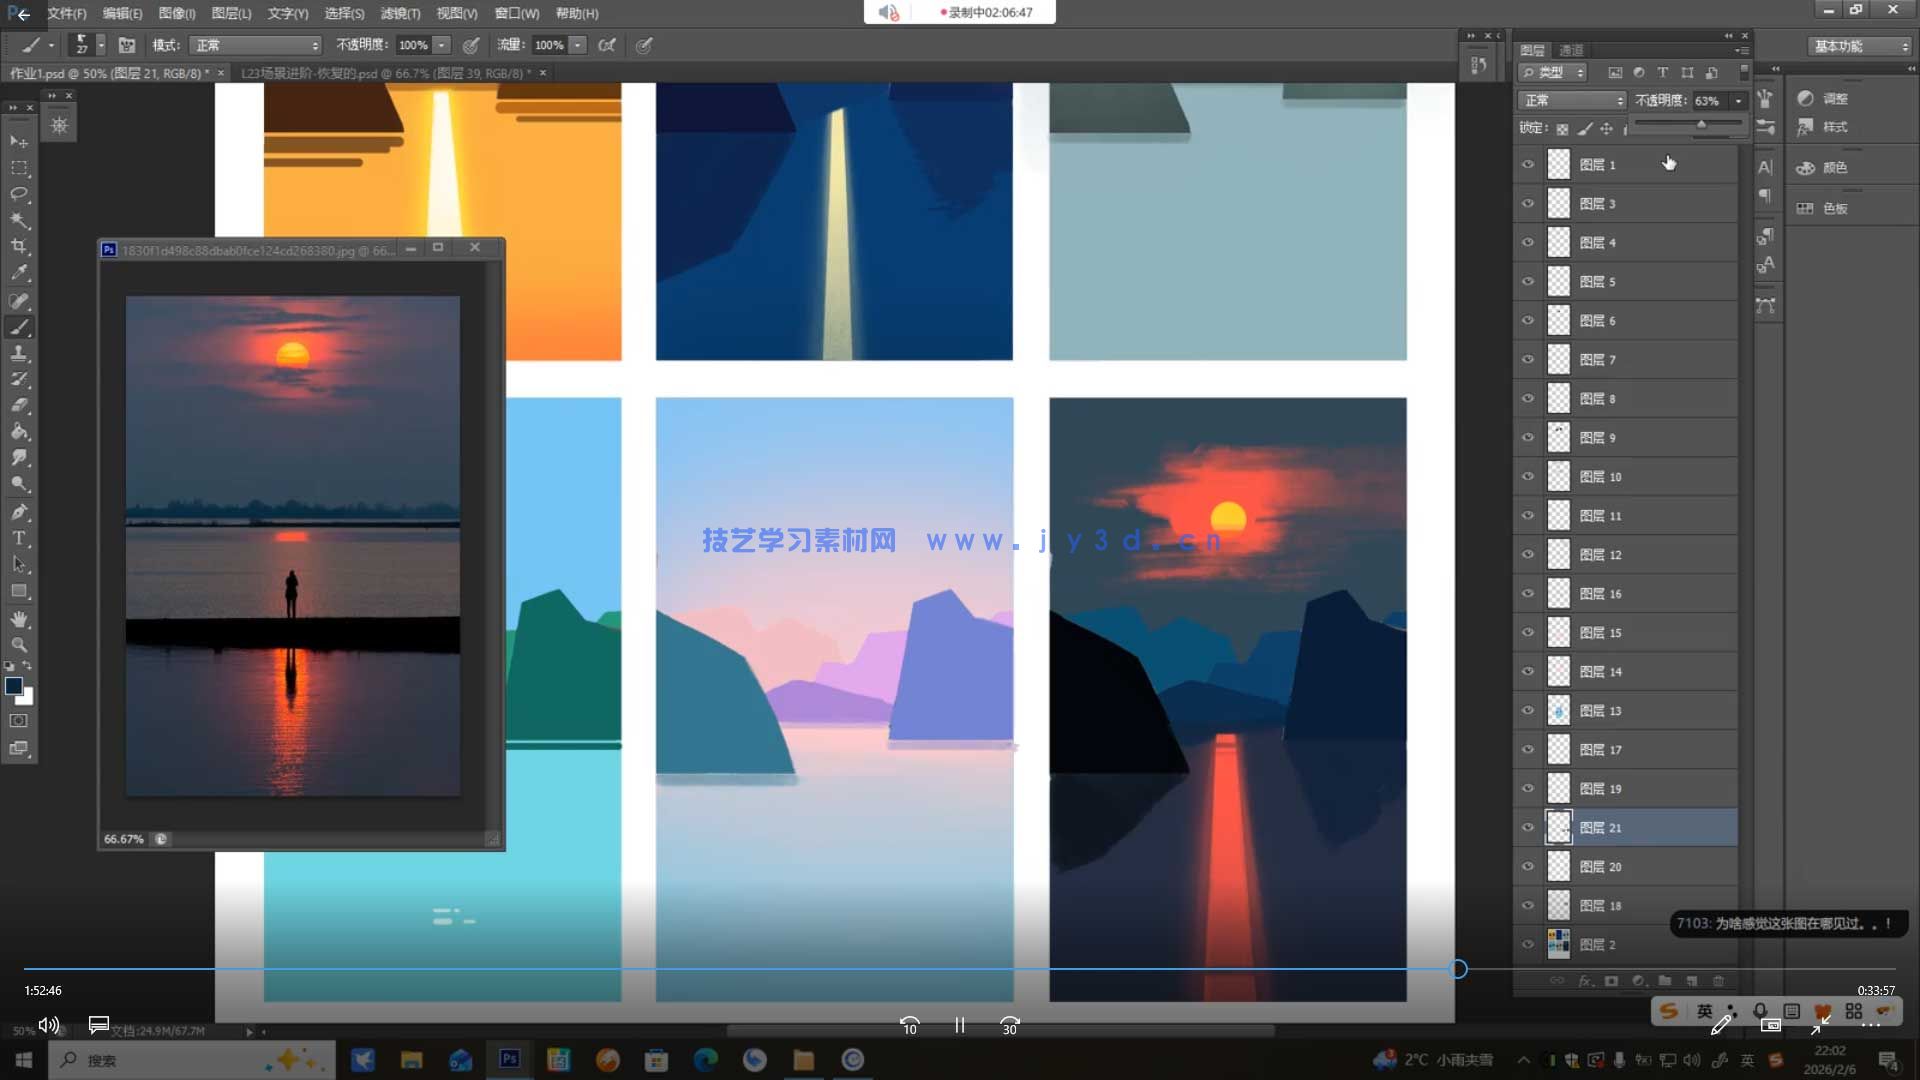Select the Crop tool
This screenshot has width=1920, height=1080.
point(18,247)
